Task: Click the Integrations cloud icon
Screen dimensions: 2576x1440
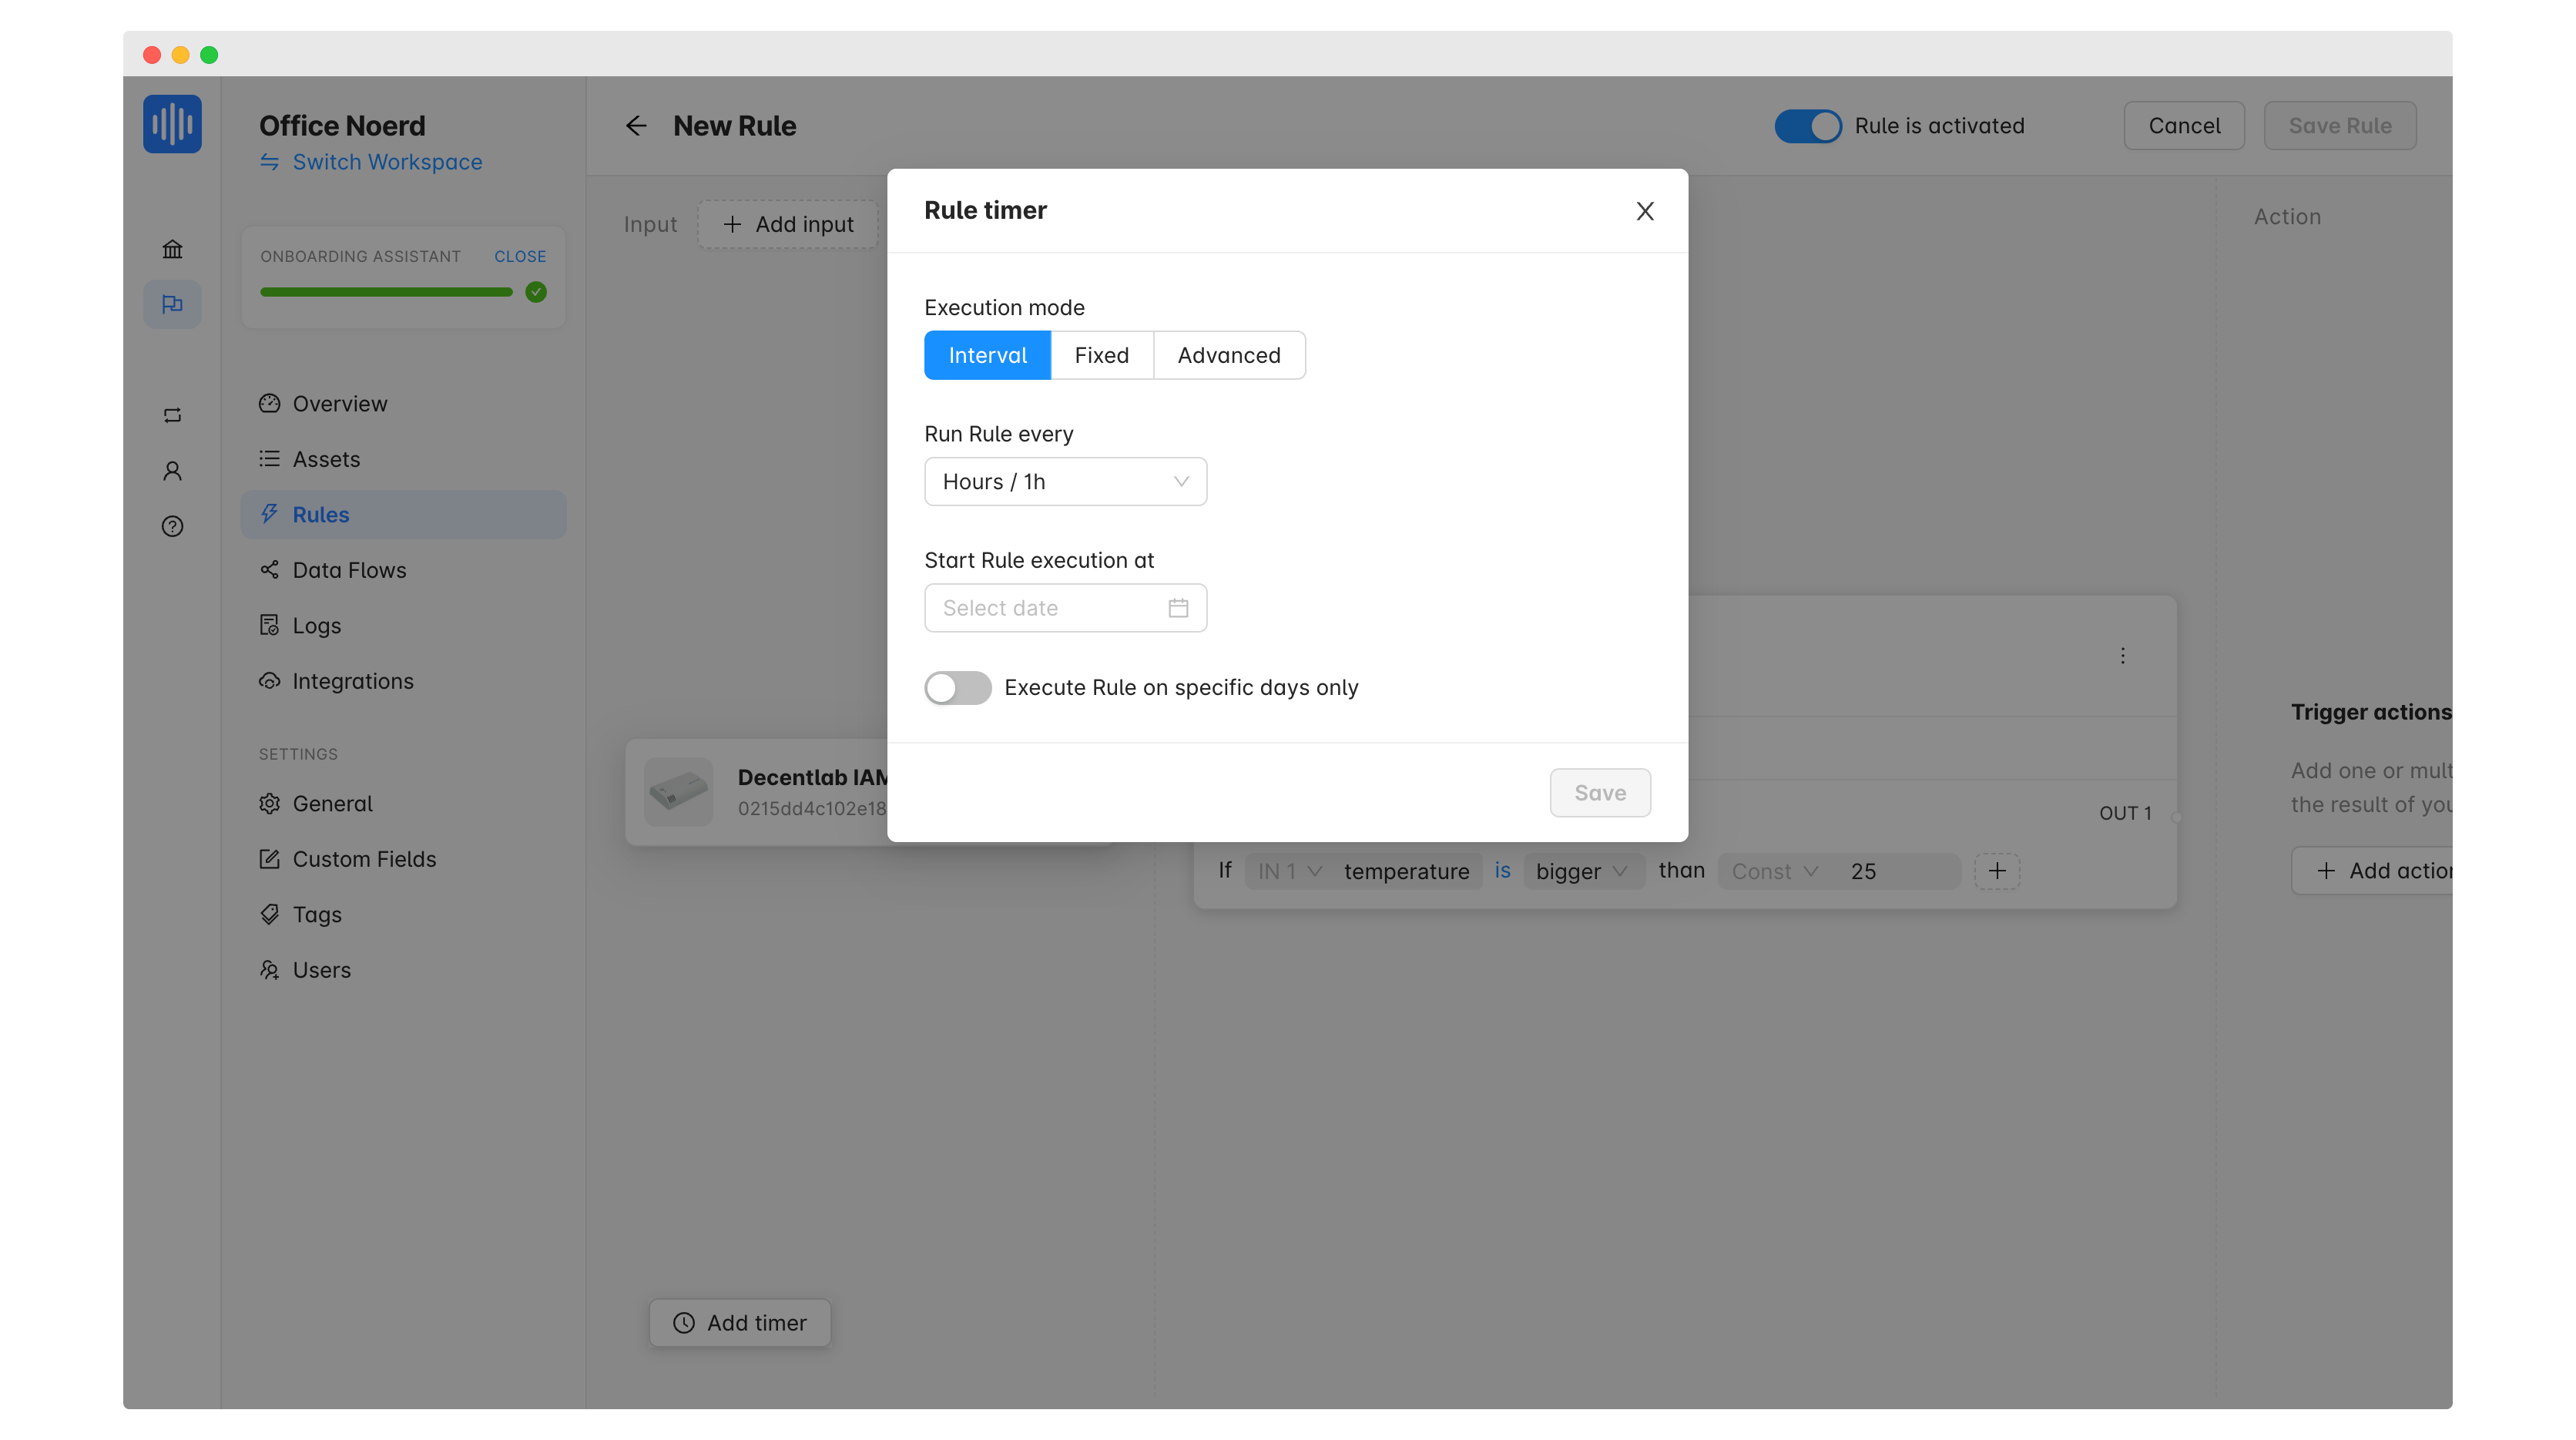Action: (269, 681)
